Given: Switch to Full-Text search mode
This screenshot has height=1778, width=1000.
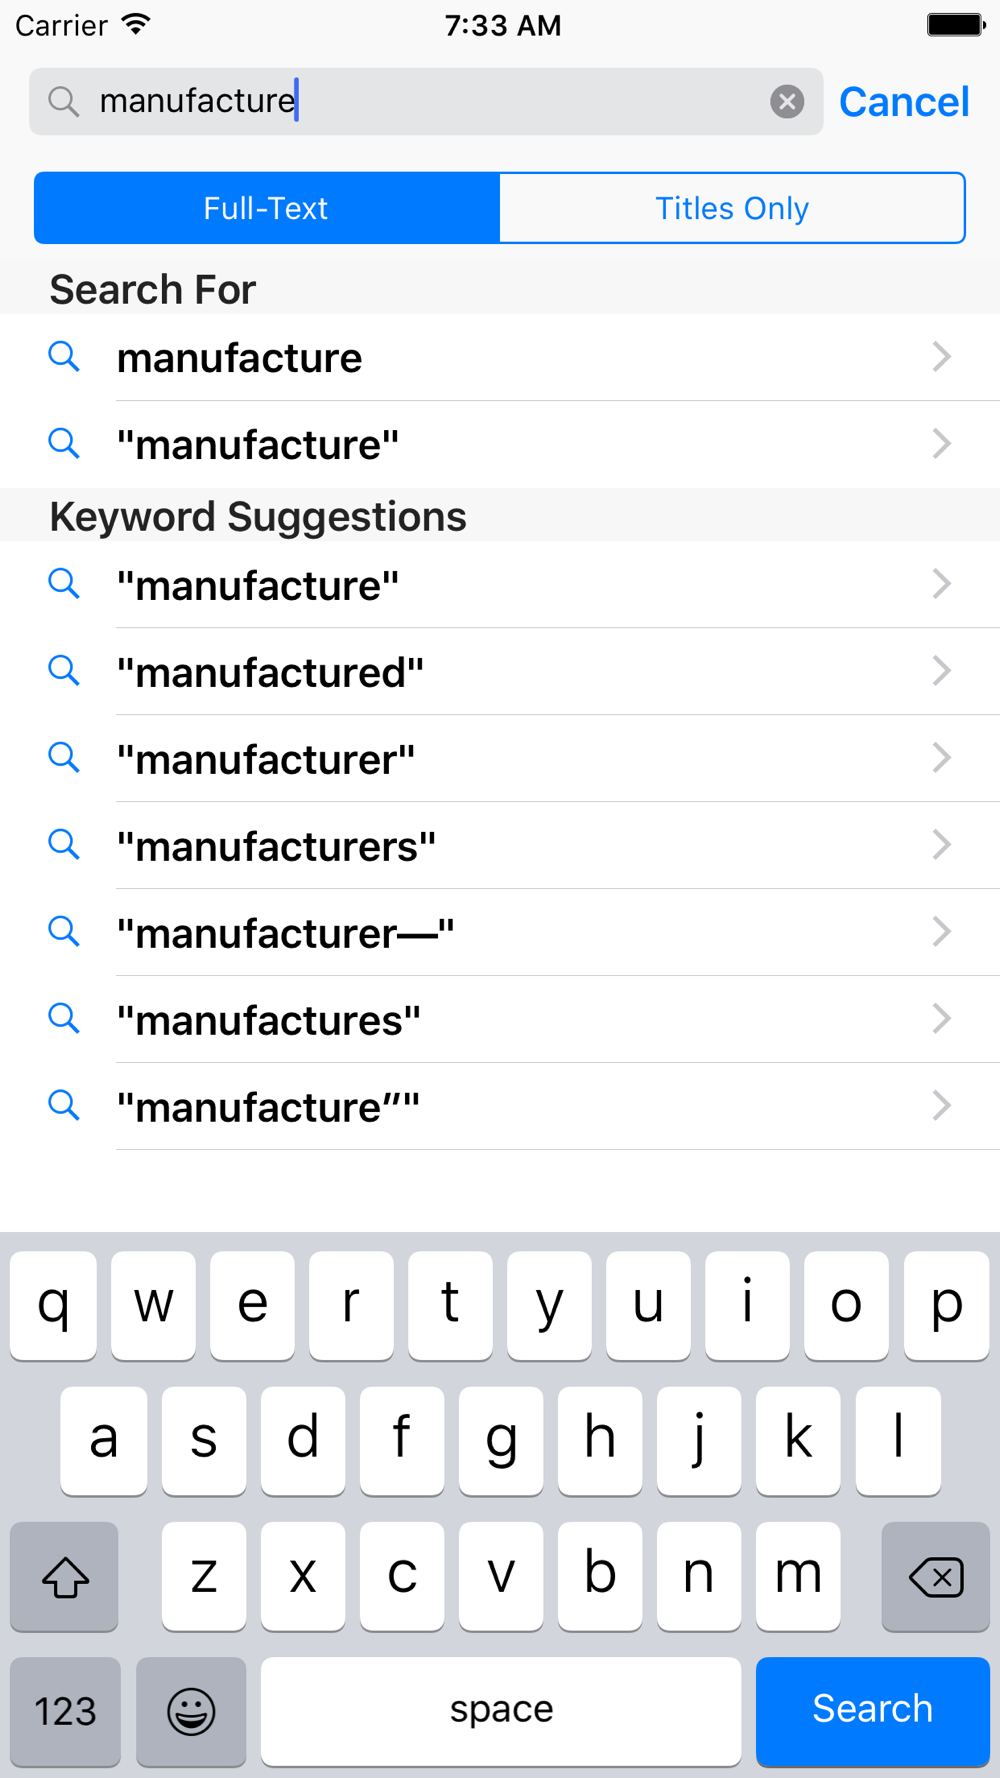Looking at the screenshot, I should [266, 208].
